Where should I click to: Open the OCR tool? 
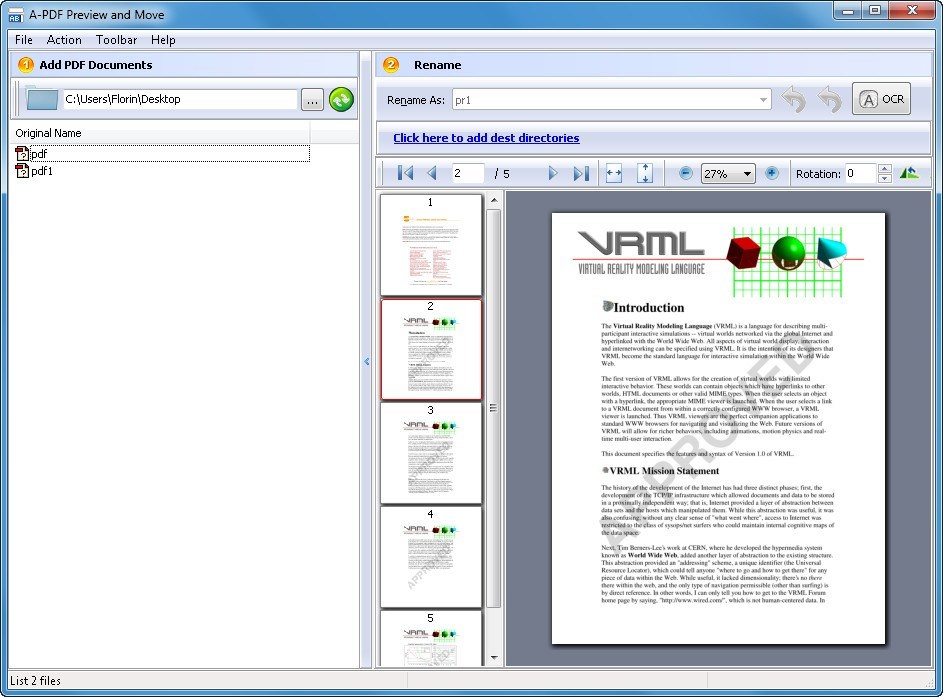[881, 98]
